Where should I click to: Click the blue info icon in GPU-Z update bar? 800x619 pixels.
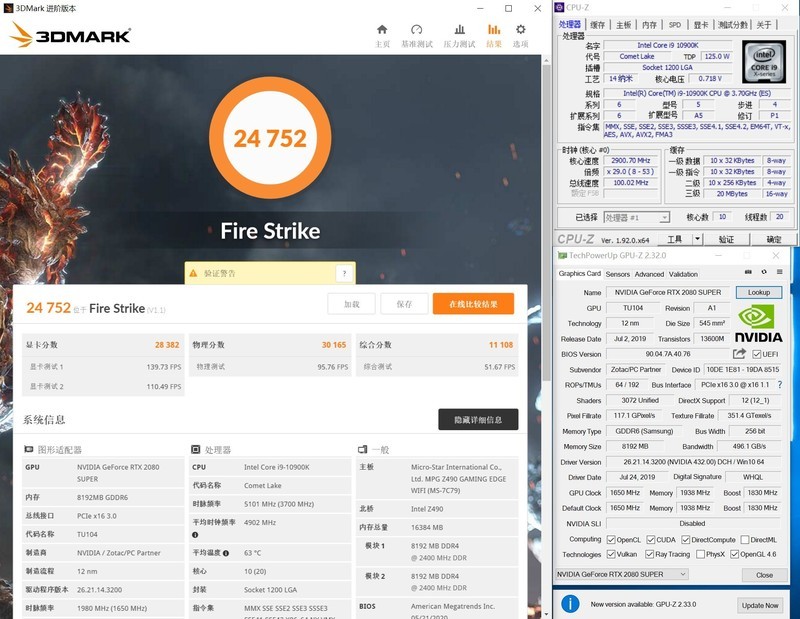570,604
